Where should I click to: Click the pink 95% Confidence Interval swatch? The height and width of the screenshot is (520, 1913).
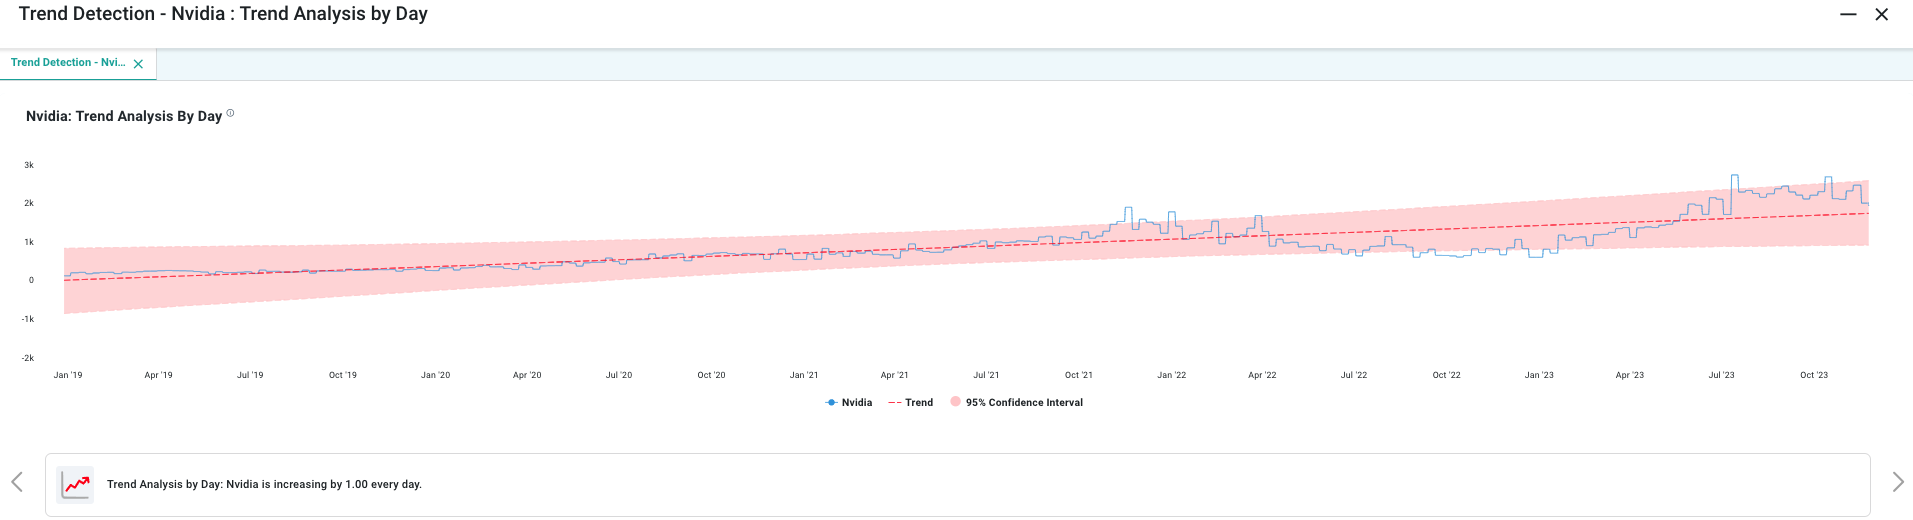(x=956, y=402)
